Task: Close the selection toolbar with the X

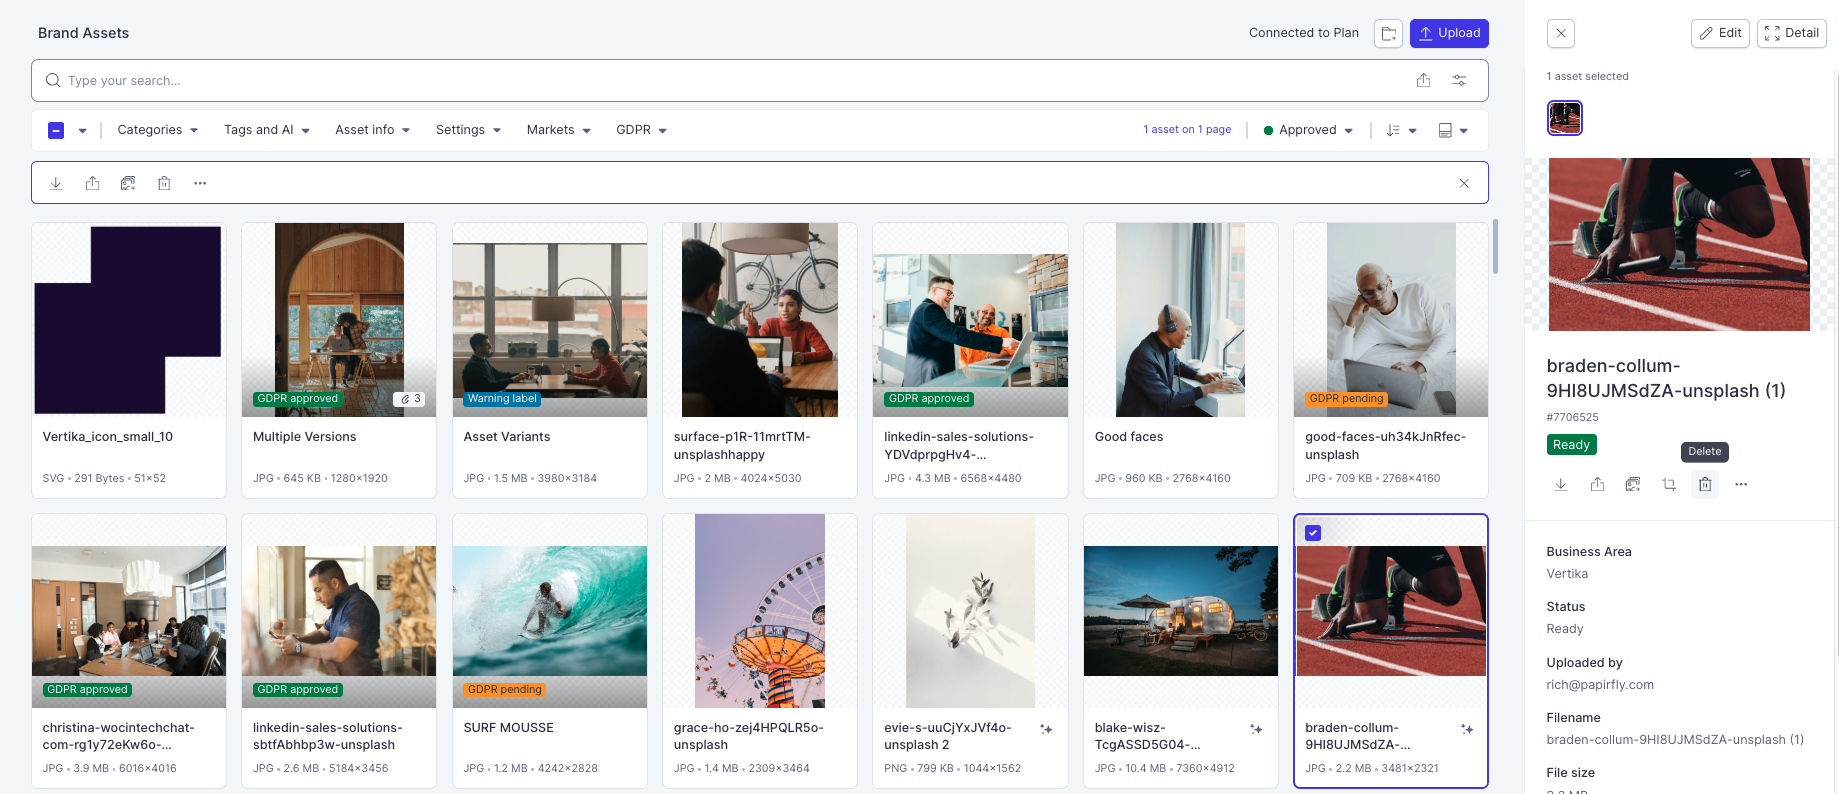Action: coord(1464,183)
